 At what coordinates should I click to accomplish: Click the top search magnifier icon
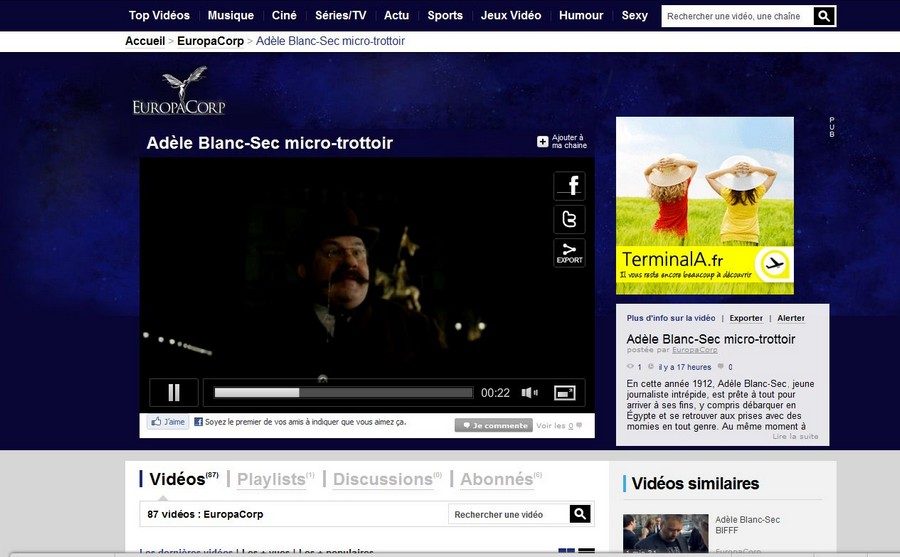click(824, 16)
